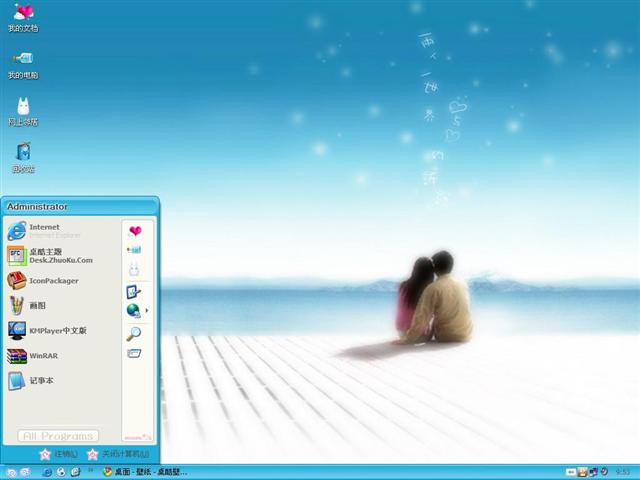Click the My Computer icon in start menu right column
640x480 pixels.
point(134,250)
